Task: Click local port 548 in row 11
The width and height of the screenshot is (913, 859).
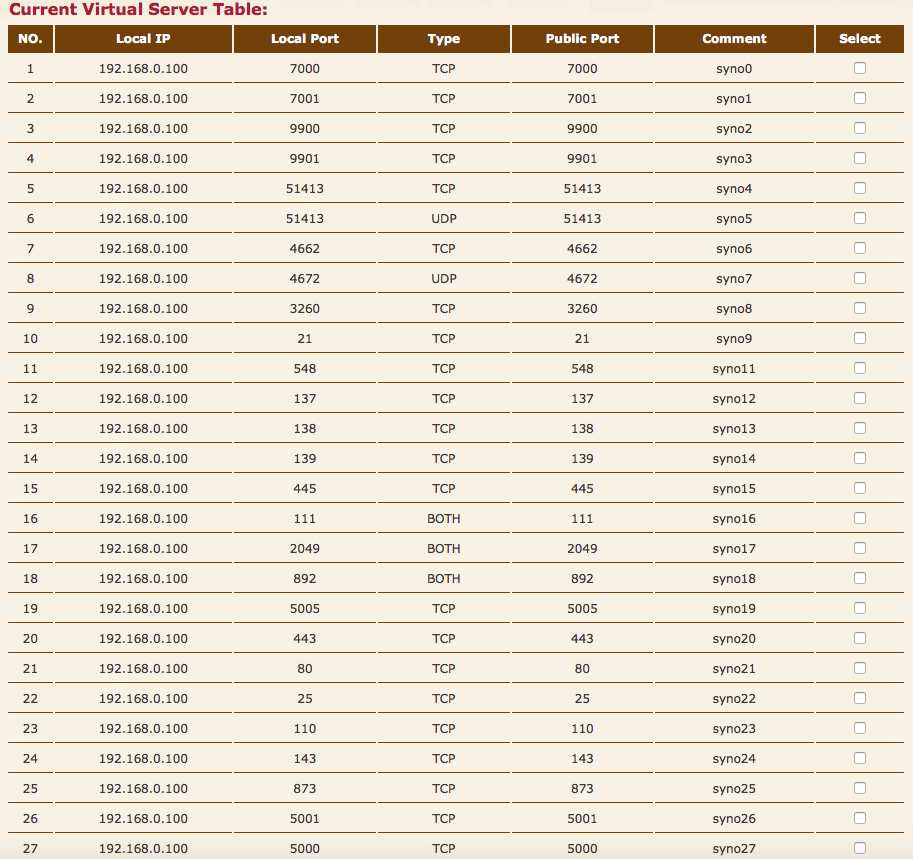Action: 305,369
